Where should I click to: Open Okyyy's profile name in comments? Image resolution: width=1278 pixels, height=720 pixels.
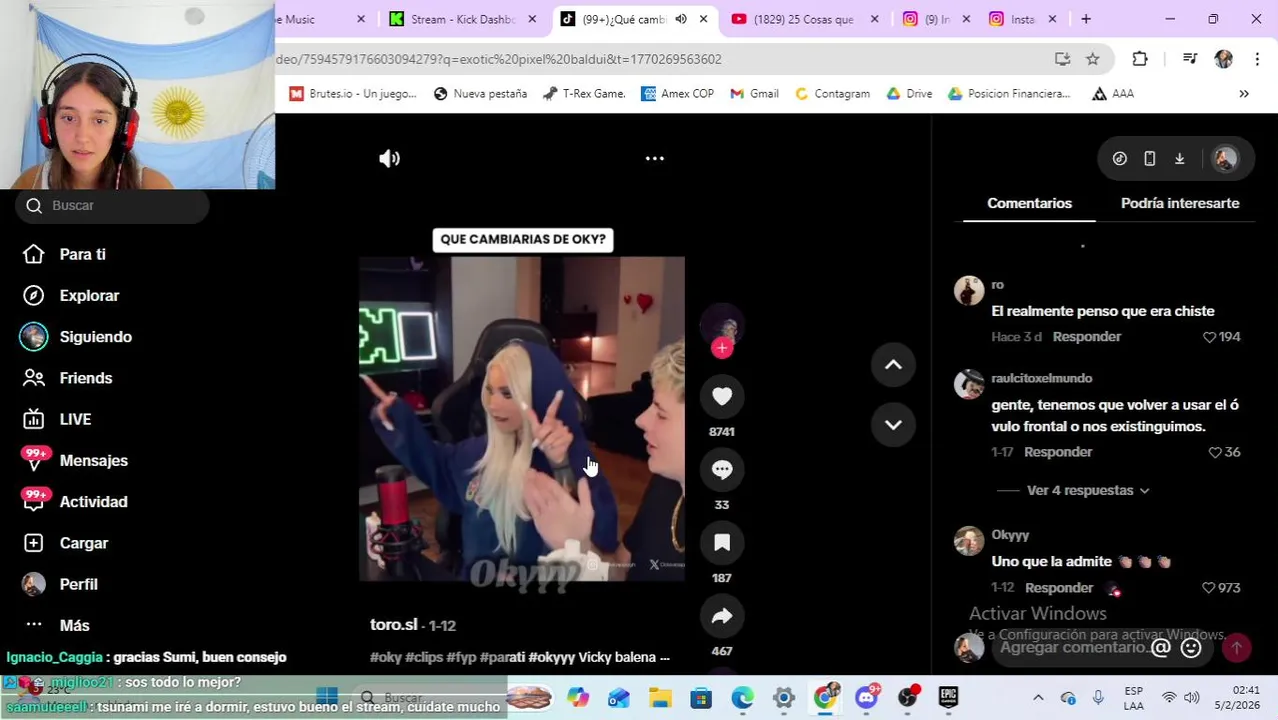click(1010, 535)
